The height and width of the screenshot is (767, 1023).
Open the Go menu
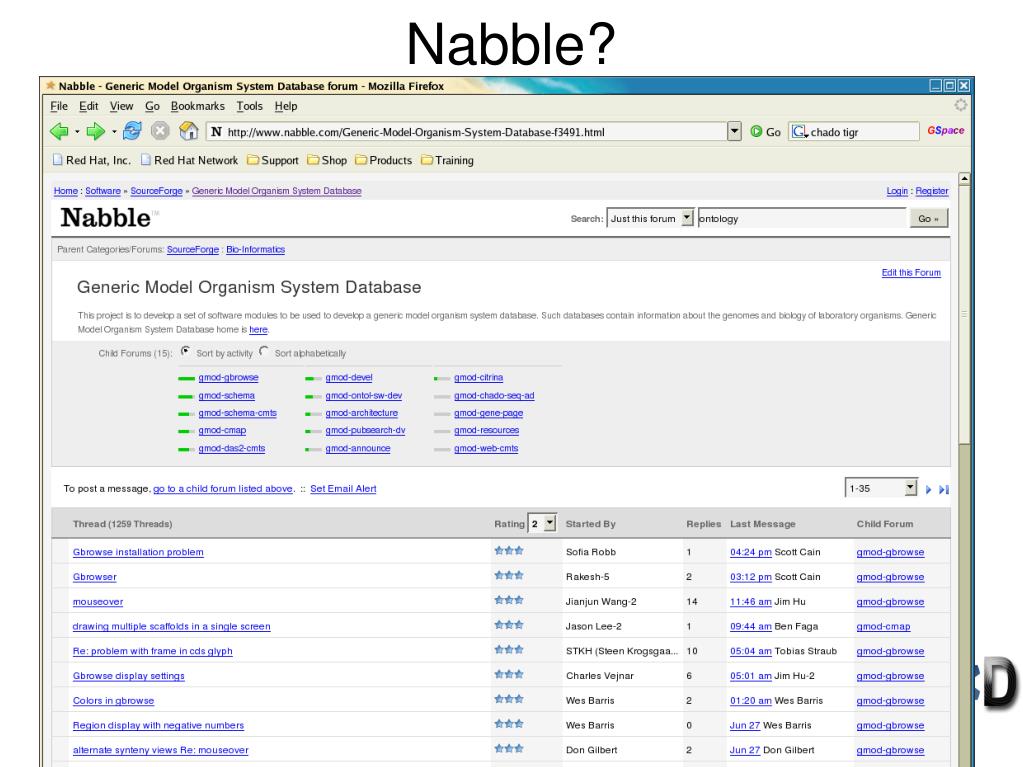(153, 106)
